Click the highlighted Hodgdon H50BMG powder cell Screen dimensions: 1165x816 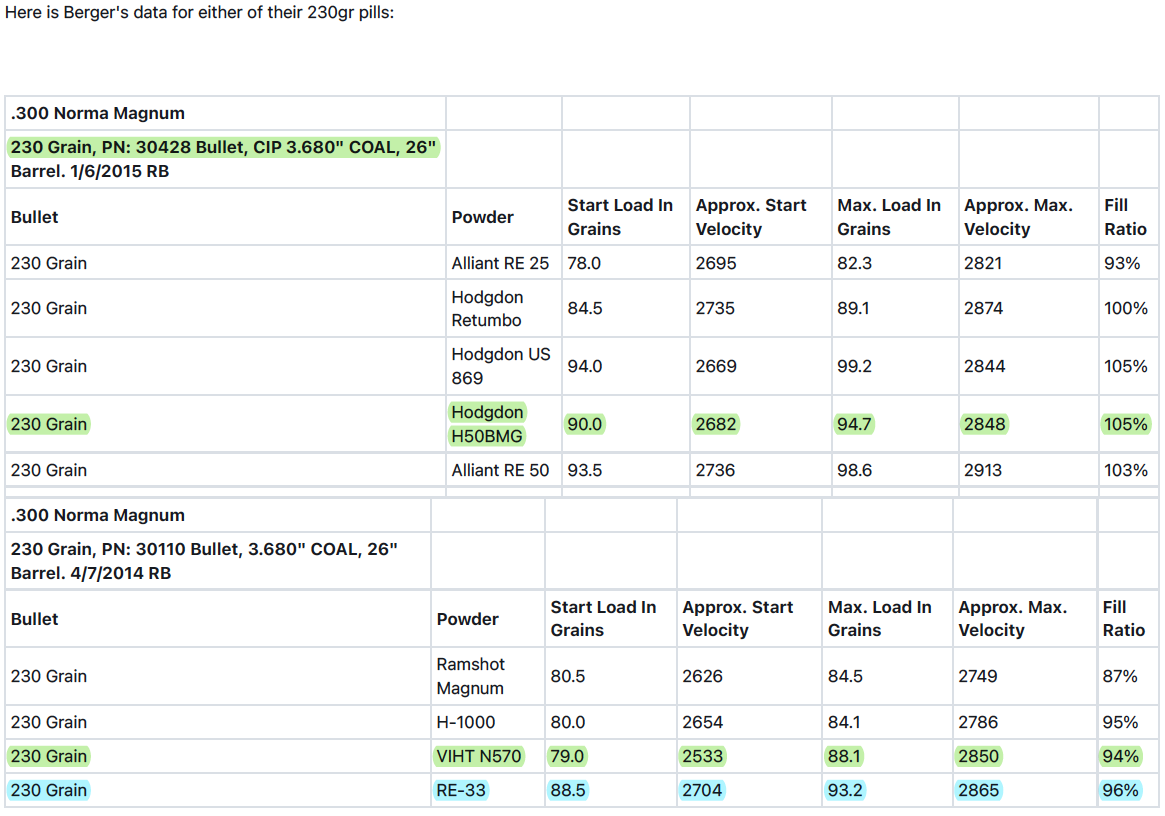[x=487, y=424]
